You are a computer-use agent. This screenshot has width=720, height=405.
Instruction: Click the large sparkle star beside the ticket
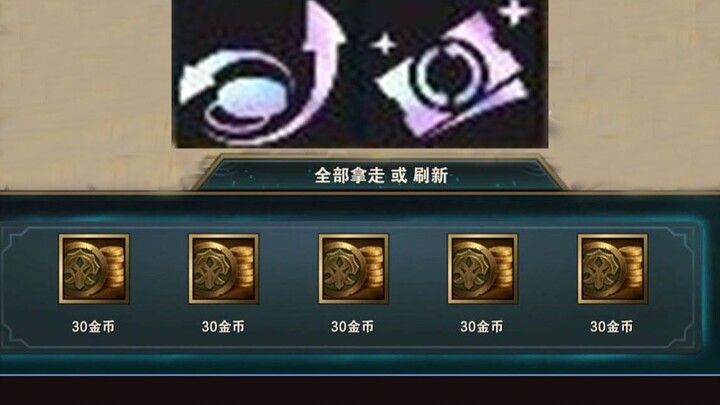click(x=384, y=45)
